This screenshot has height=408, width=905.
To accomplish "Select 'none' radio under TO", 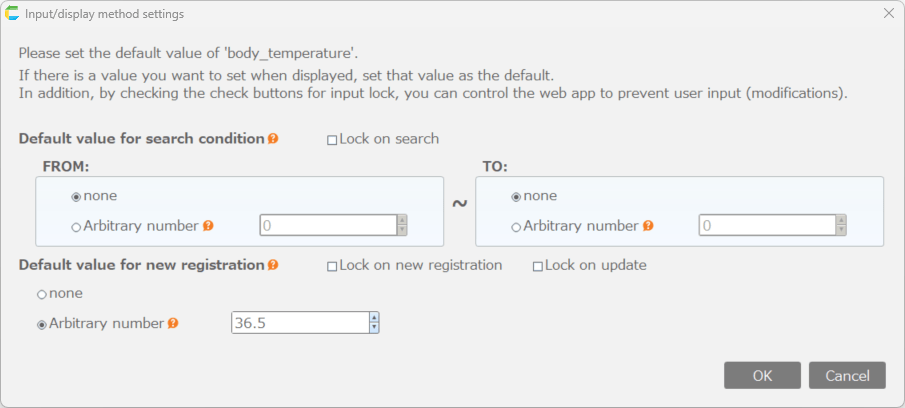I will pyautogui.click(x=516, y=197).
